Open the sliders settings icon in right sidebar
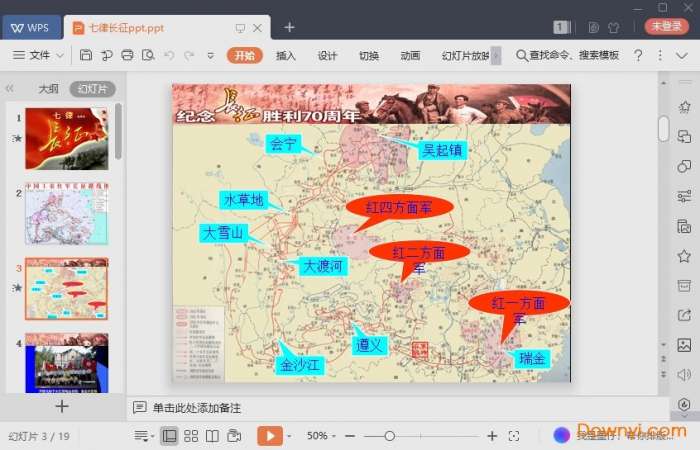The height and width of the screenshot is (450, 700). point(684,196)
